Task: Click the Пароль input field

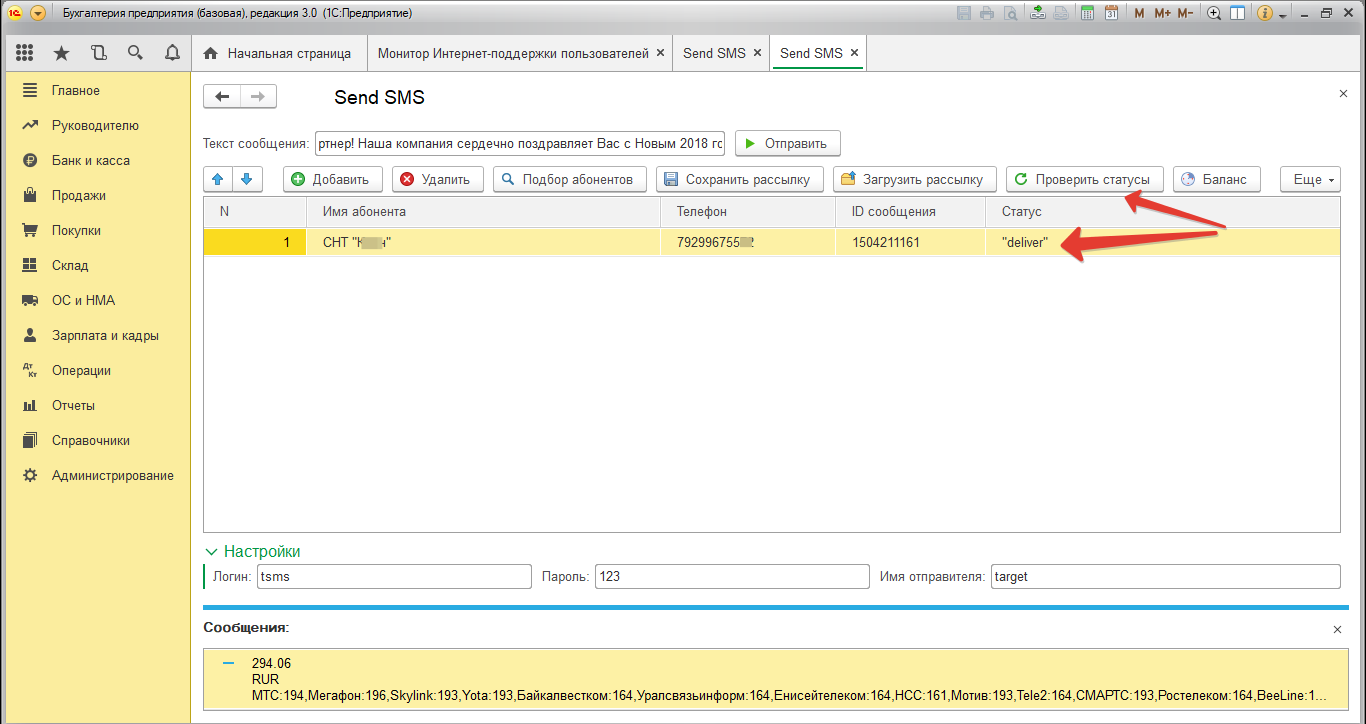Action: 732,577
